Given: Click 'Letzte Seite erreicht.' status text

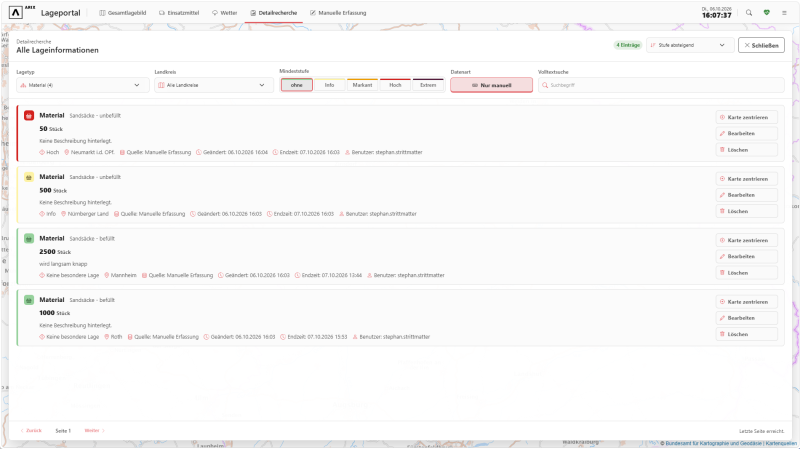Looking at the screenshot, I should pos(761,431).
